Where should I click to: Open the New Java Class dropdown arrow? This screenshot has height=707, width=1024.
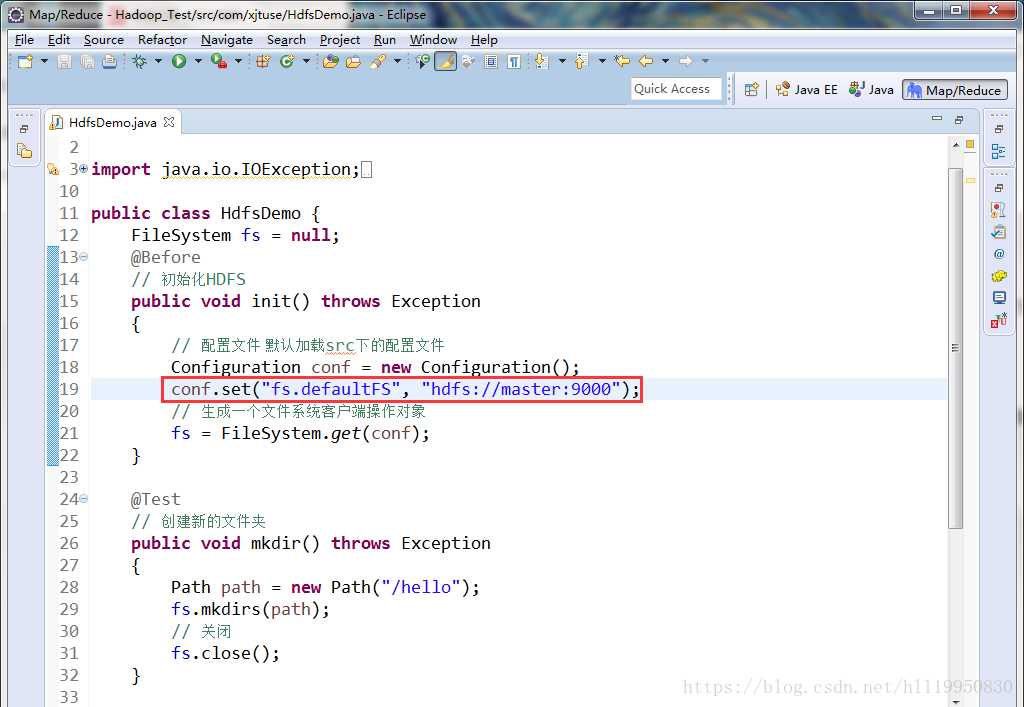(306, 61)
